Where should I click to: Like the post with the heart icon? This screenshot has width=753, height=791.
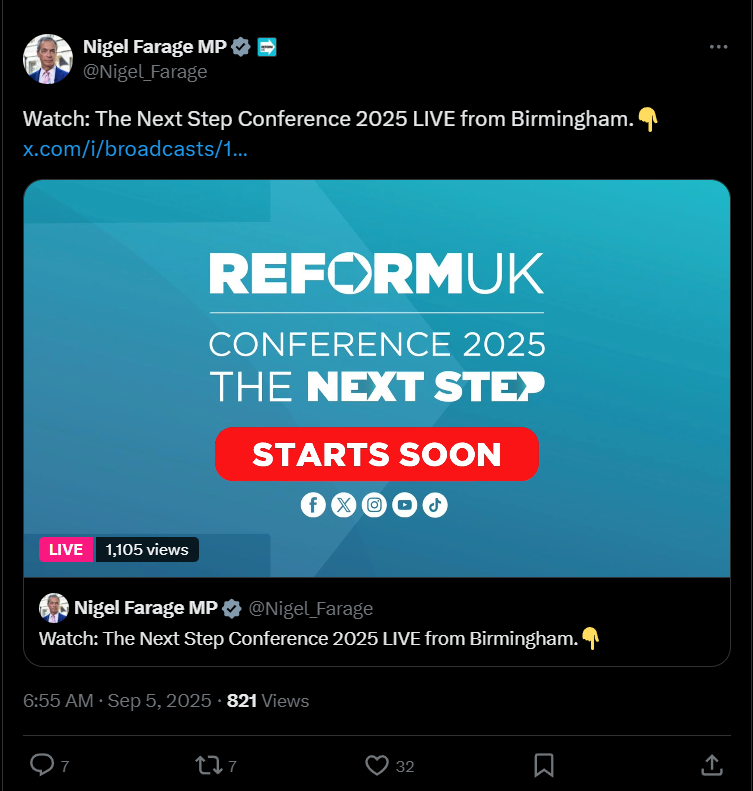(377, 765)
